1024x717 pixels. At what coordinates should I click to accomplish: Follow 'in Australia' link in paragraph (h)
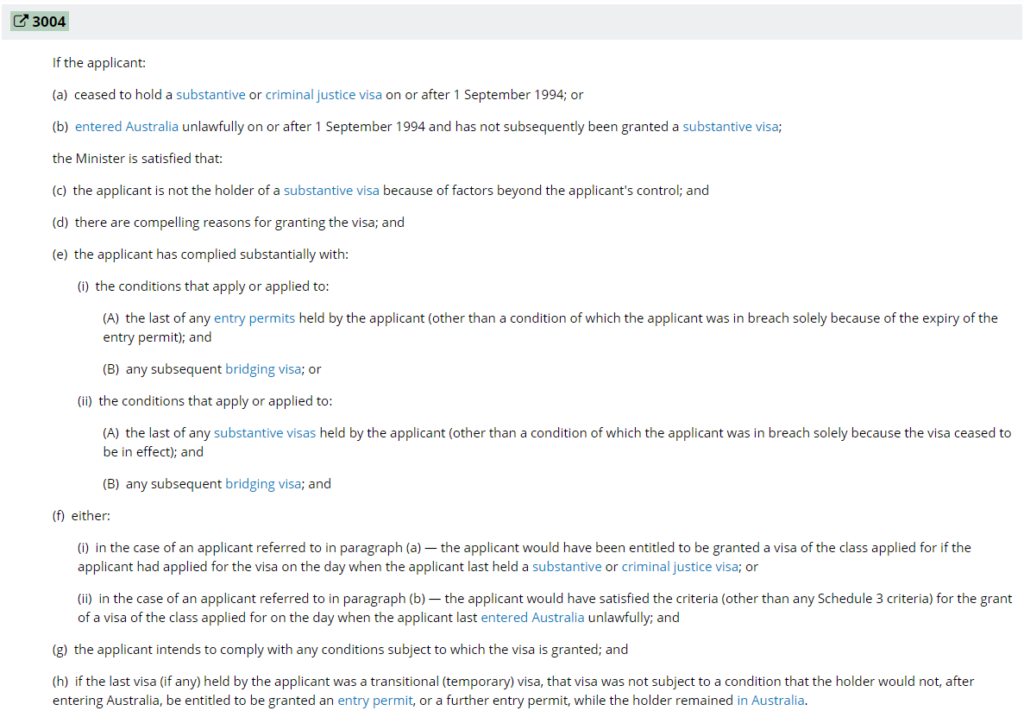point(771,701)
